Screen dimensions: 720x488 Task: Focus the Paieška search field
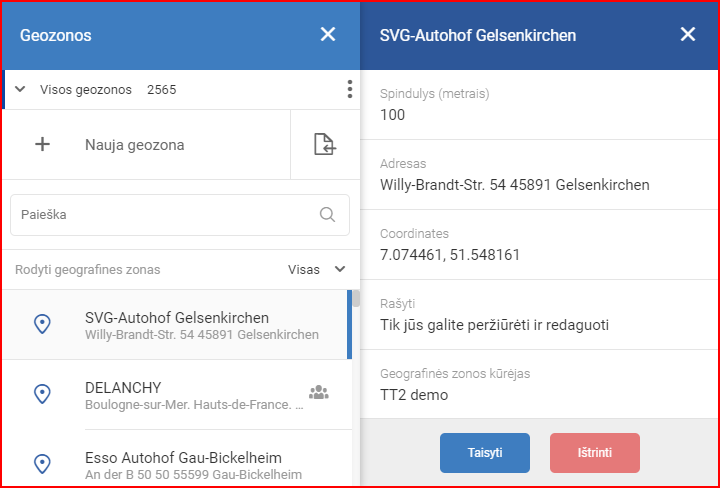pyautogui.click(x=180, y=215)
